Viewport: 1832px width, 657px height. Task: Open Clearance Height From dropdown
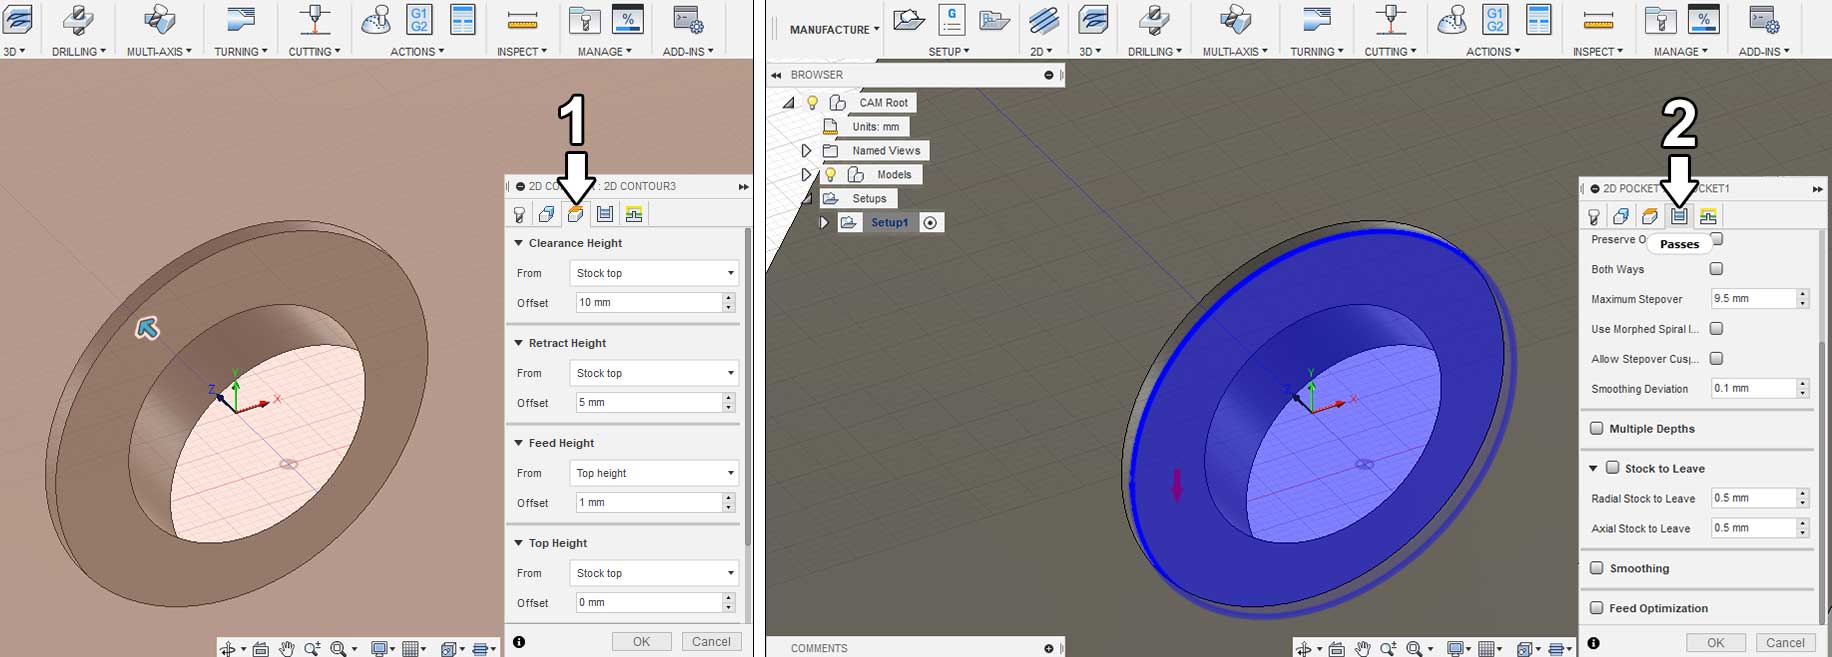[654, 273]
